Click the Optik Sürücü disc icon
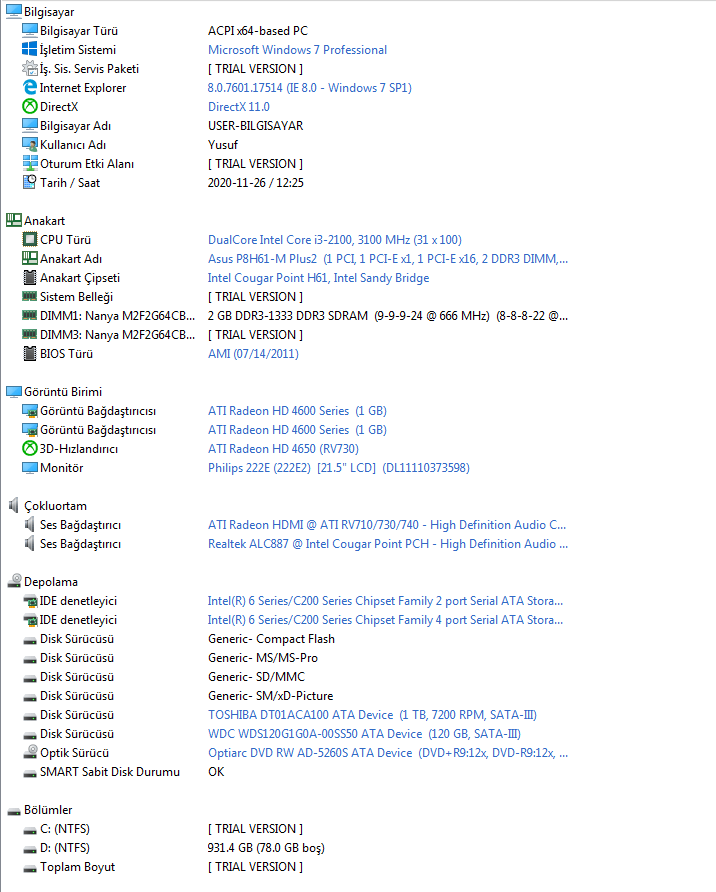Screen dimensions: 716x892 click(x=30, y=752)
